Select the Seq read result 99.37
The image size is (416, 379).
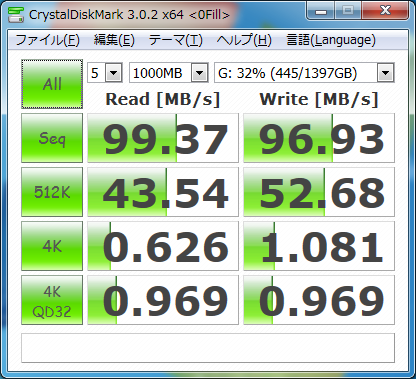(163, 138)
